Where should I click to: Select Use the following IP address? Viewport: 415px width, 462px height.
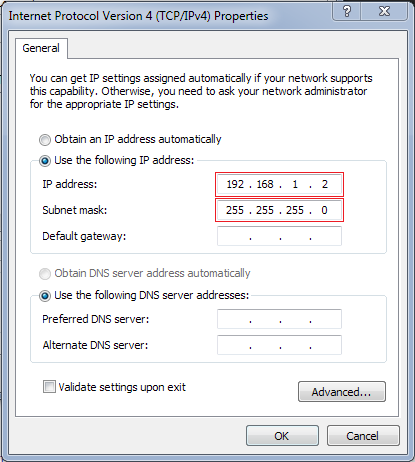[45, 161]
